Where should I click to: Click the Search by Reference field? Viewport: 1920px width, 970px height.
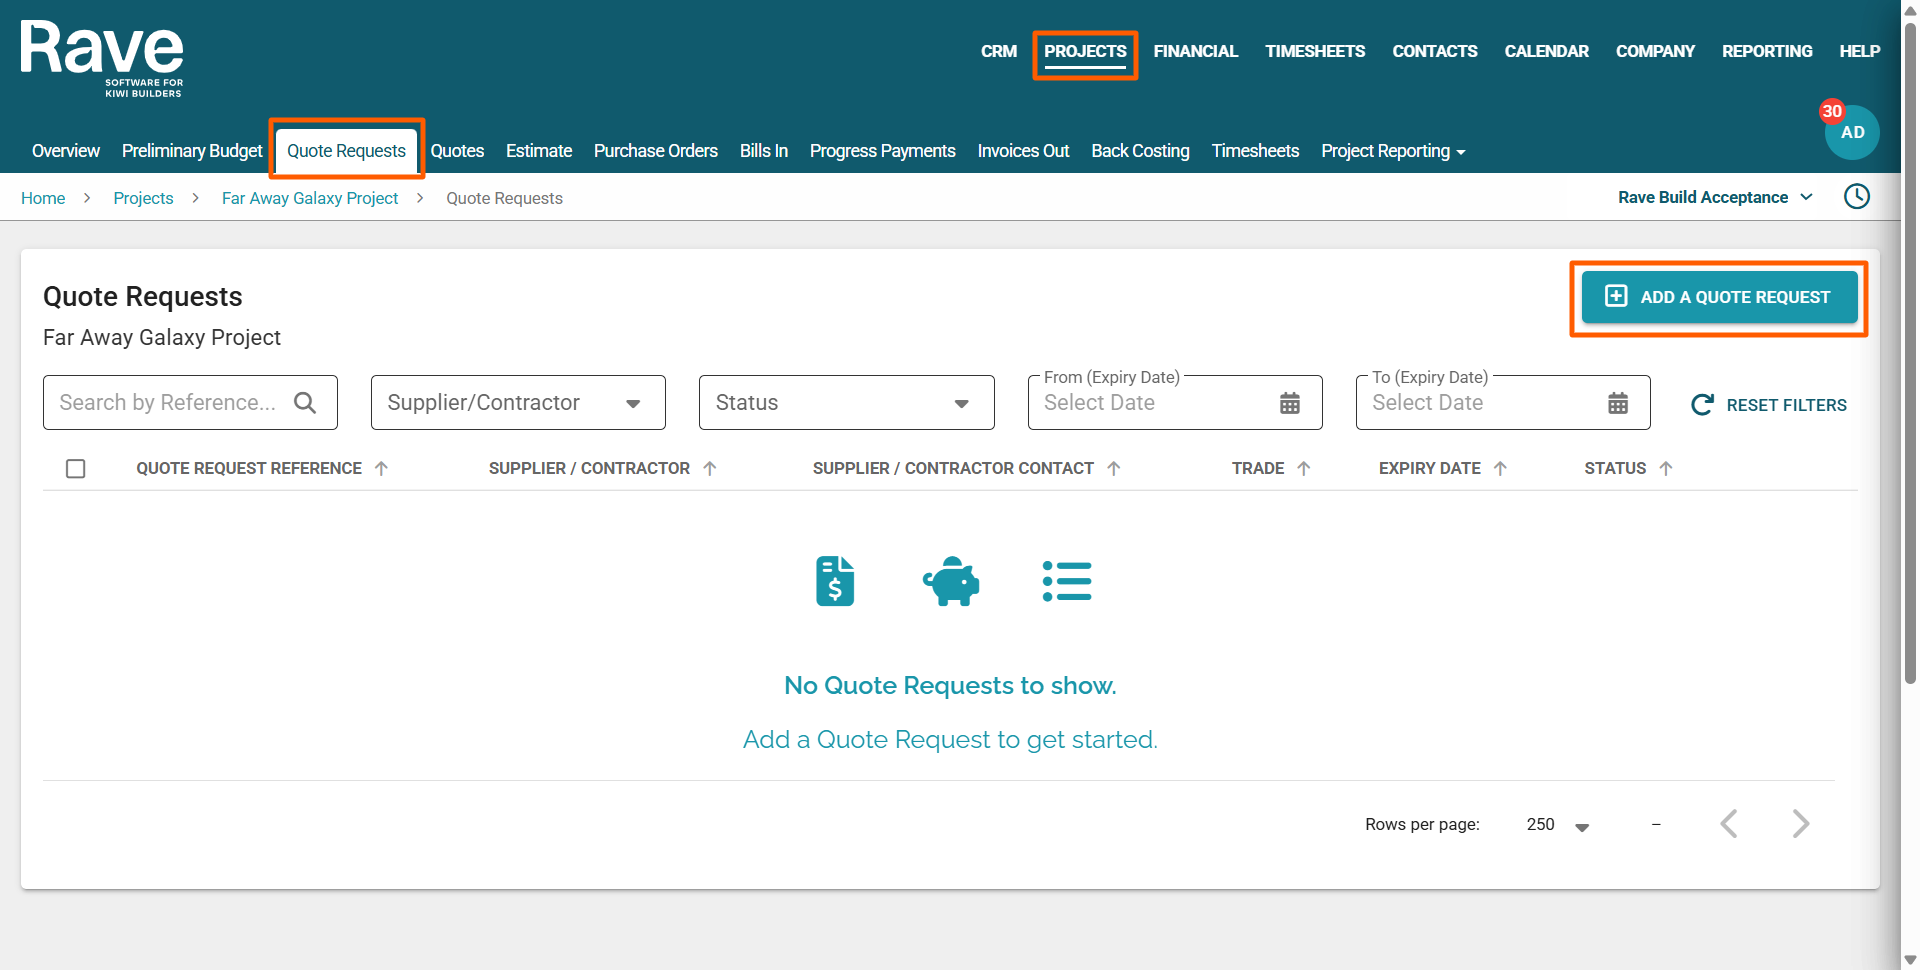[x=168, y=403]
